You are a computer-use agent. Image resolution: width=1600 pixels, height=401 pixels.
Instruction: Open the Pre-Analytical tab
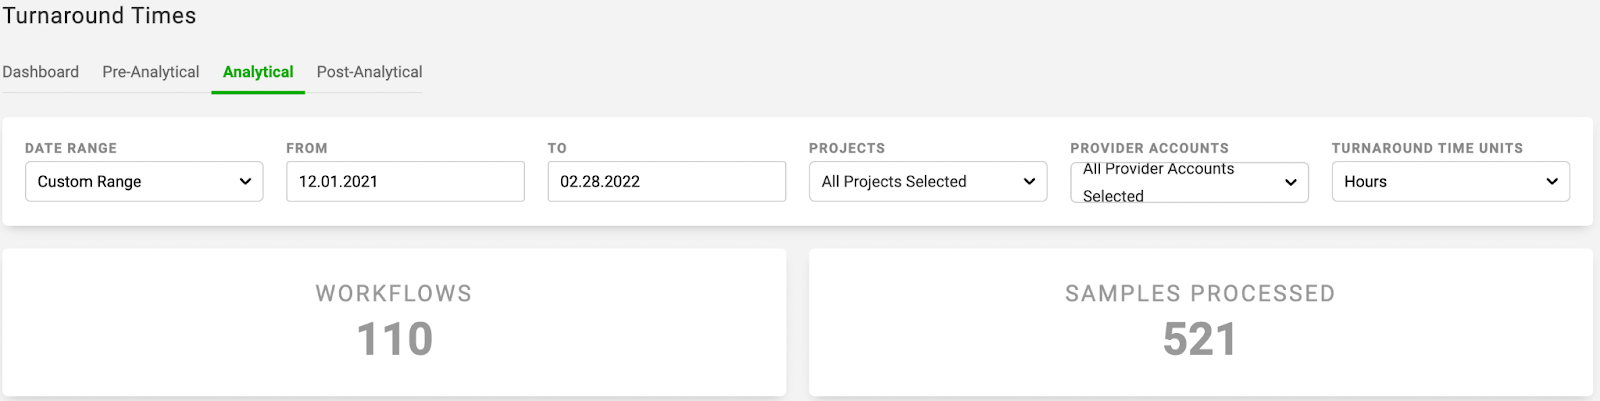pyautogui.click(x=151, y=72)
